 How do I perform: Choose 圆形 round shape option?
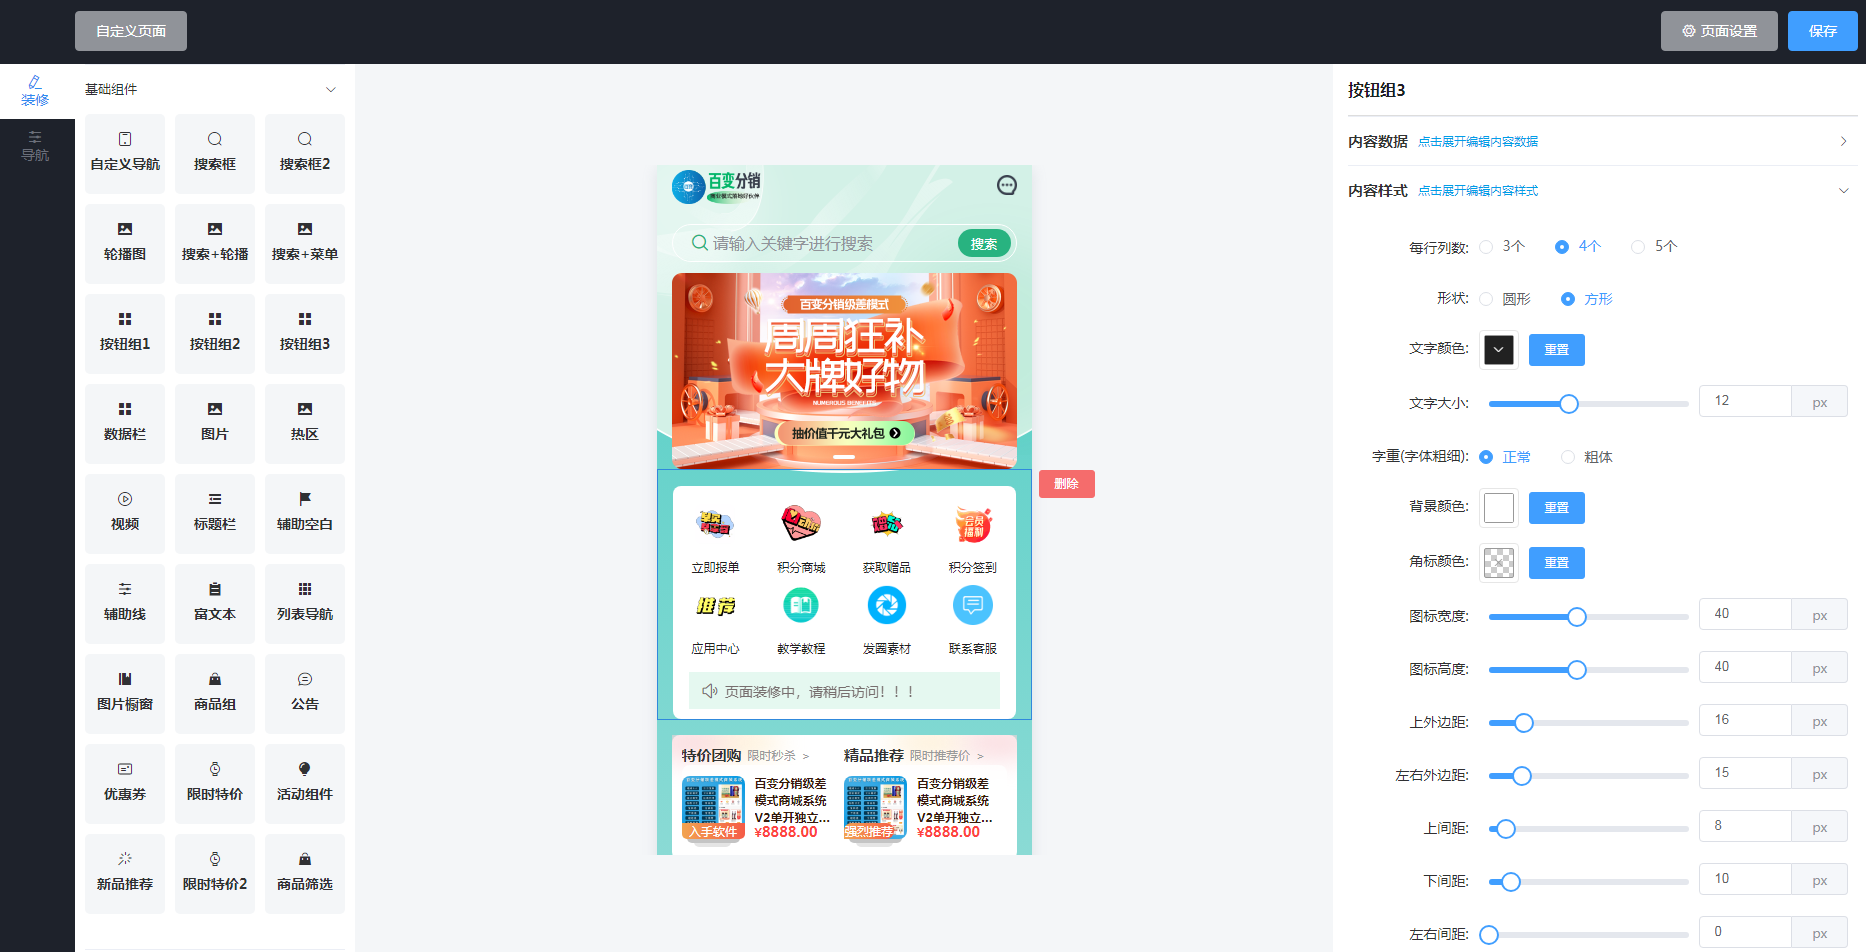(1487, 299)
